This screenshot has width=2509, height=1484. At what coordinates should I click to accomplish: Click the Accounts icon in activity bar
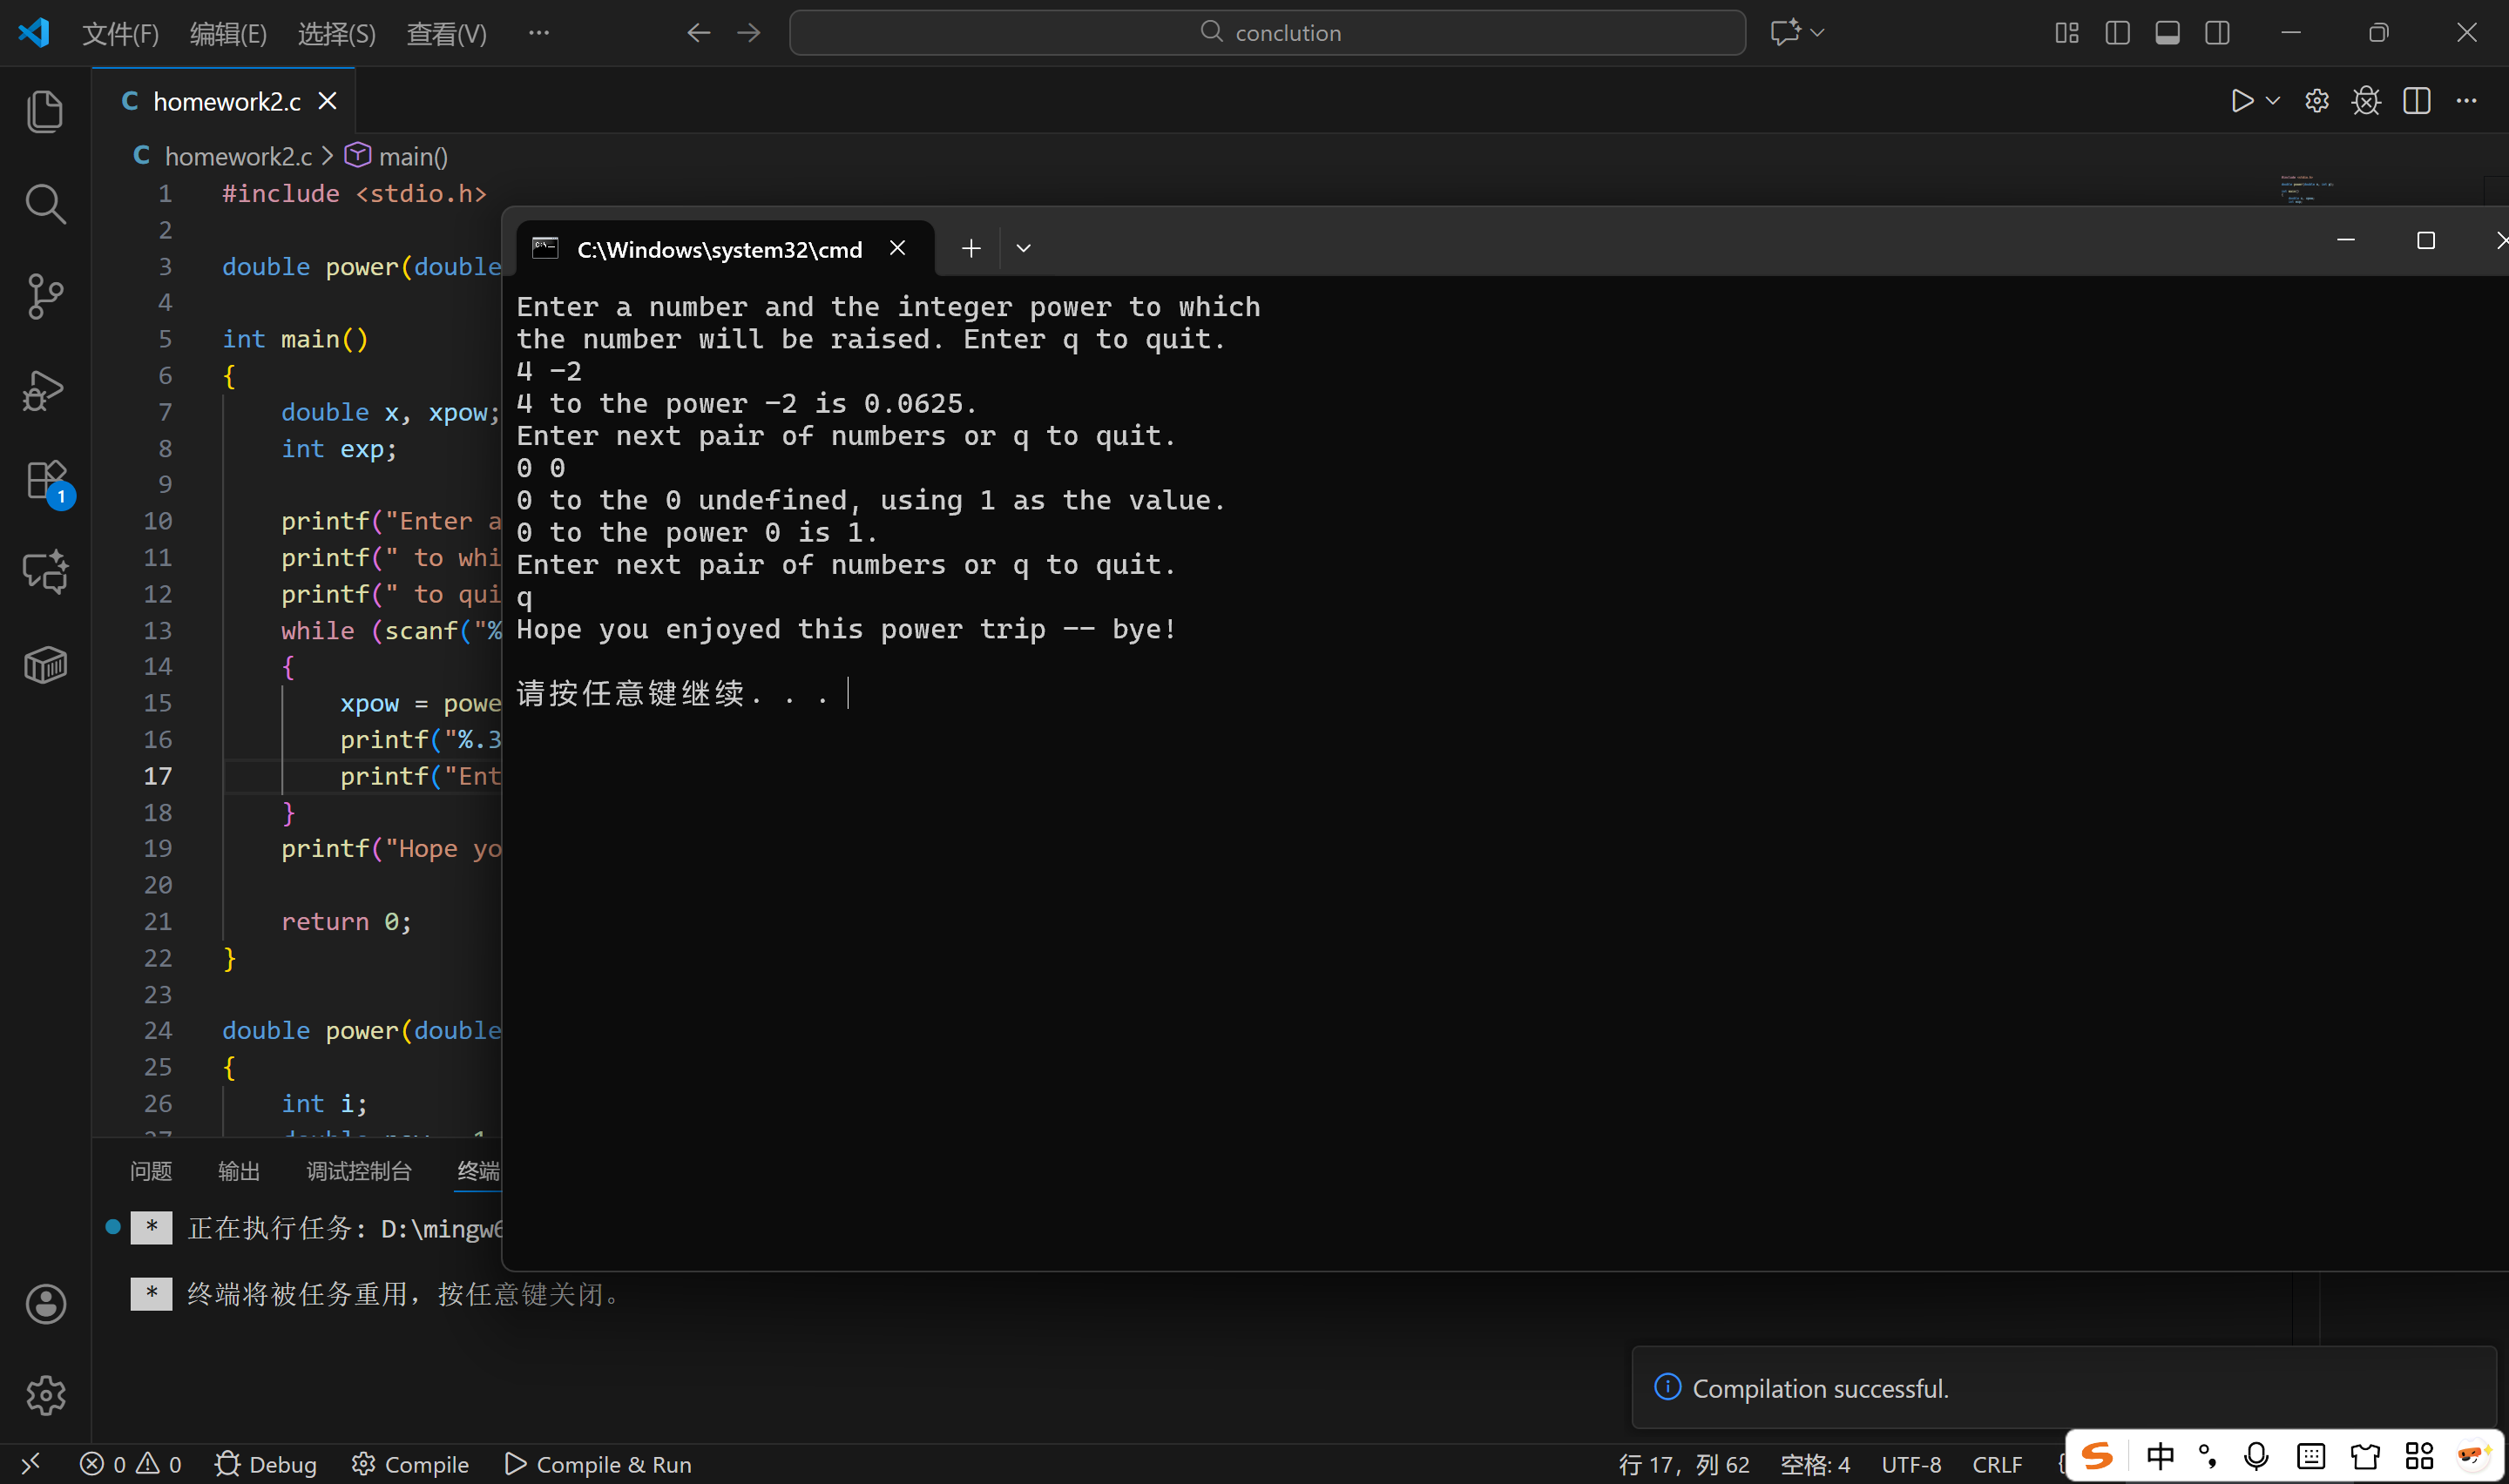point(45,1303)
